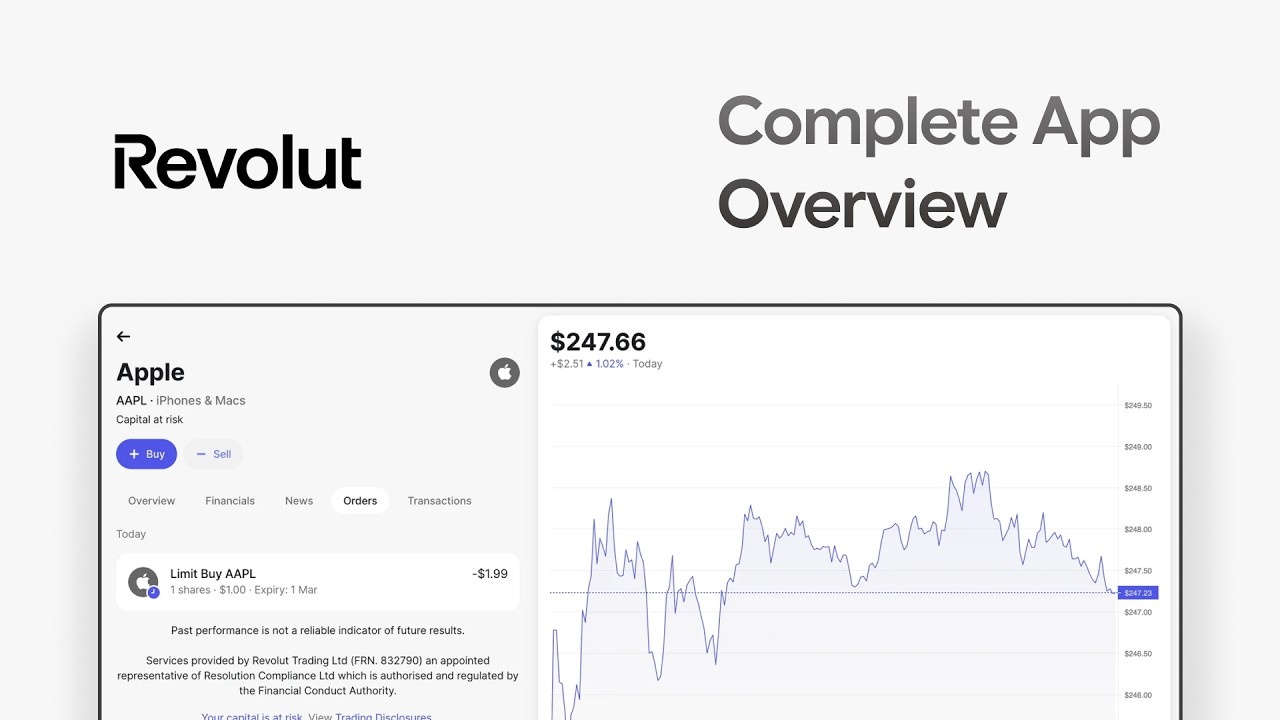
Task: Click the Capital at risk label
Action: 150,420
